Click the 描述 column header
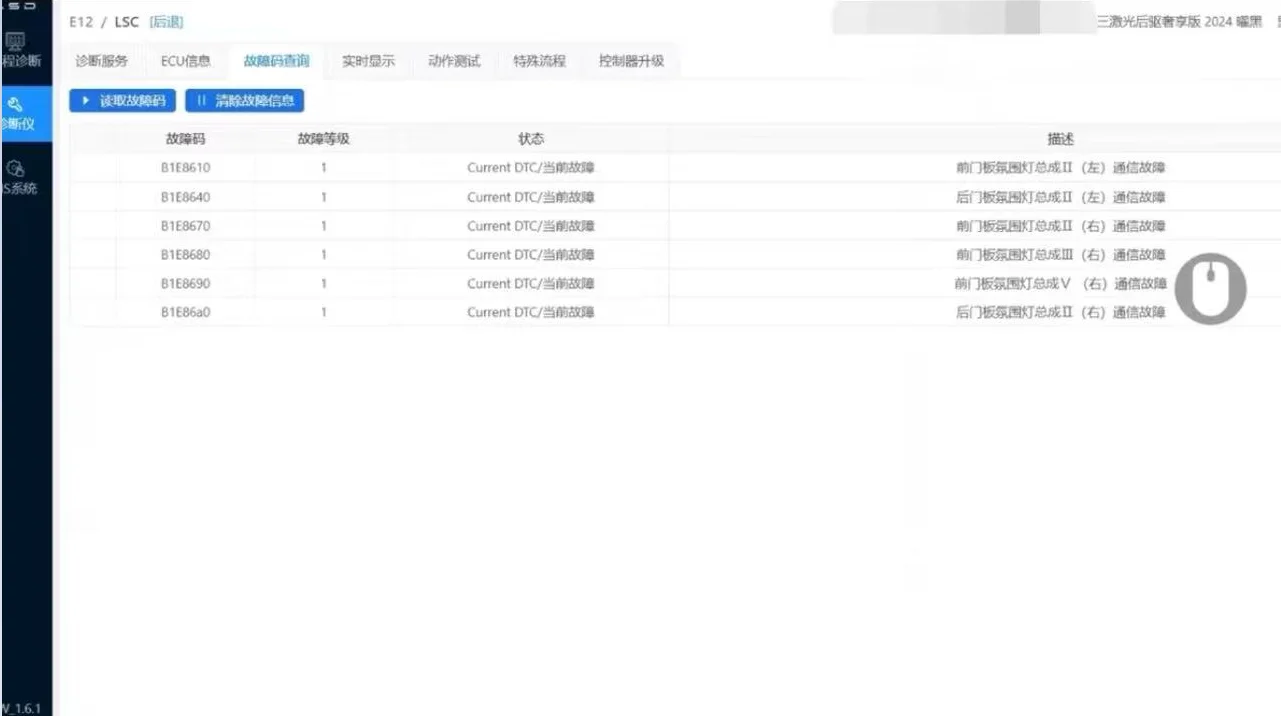This screenshot has width=1281, height=716. pos(1060,139)
